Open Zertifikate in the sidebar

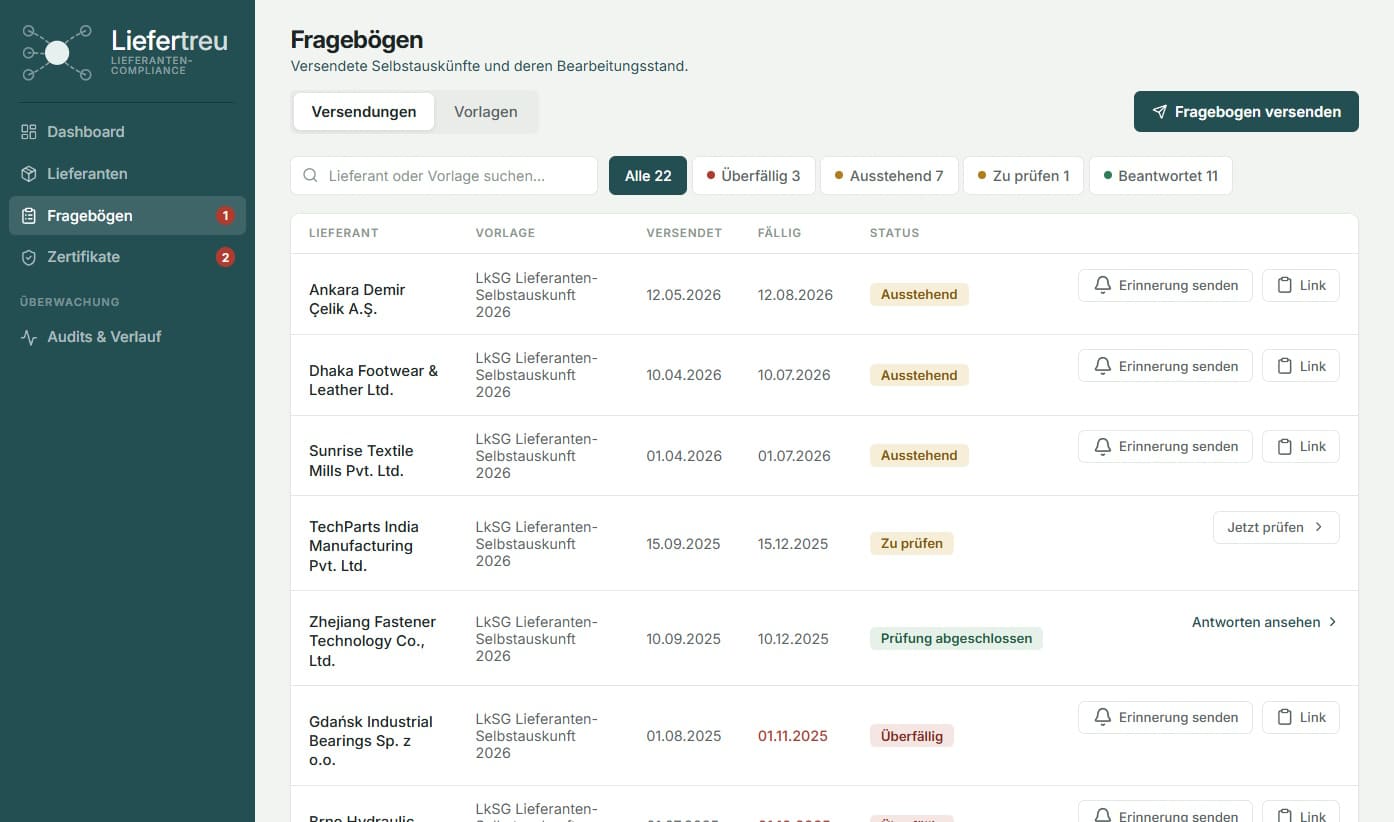coord(127,257)
